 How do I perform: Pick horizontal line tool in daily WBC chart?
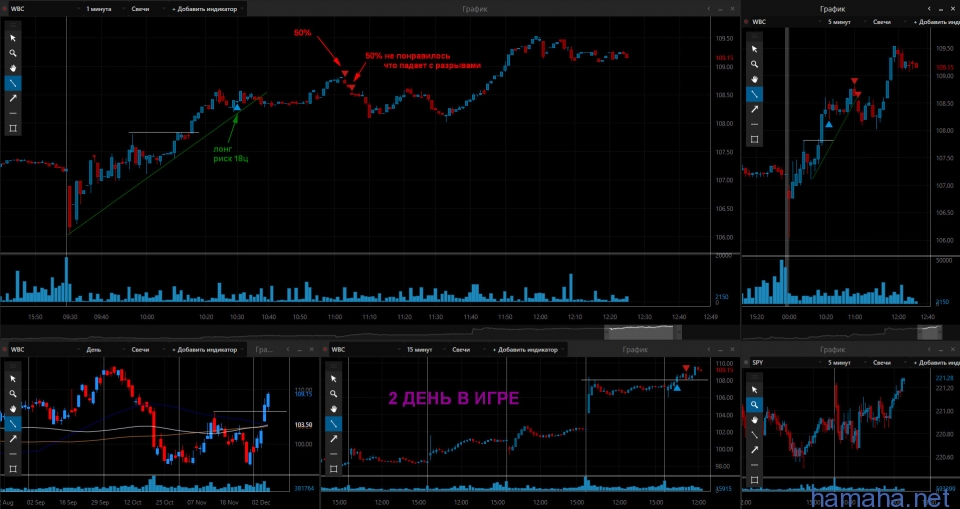click(13, 454)
